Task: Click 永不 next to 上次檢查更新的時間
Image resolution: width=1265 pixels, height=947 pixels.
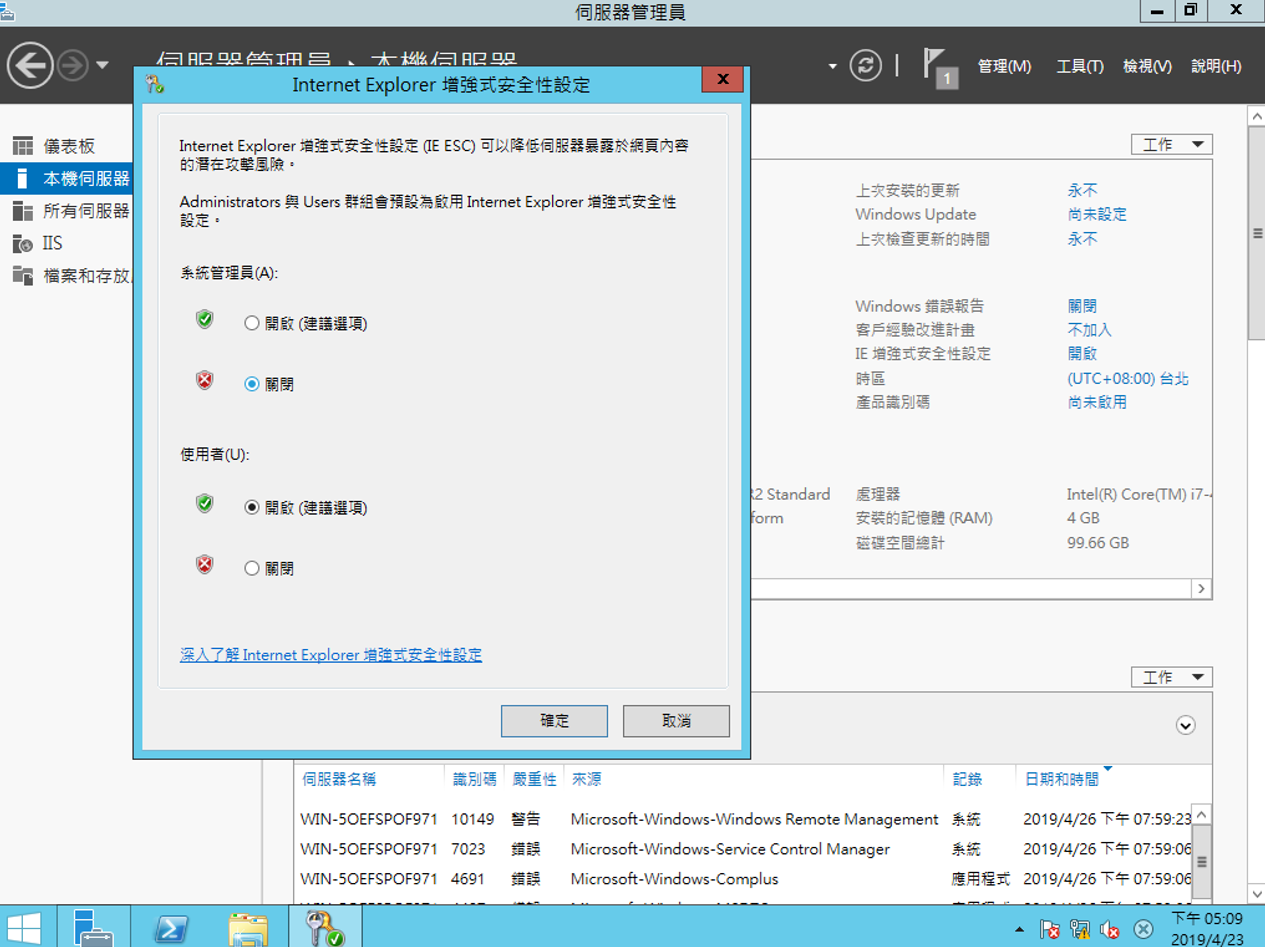Action: [x=1082, y=239]
